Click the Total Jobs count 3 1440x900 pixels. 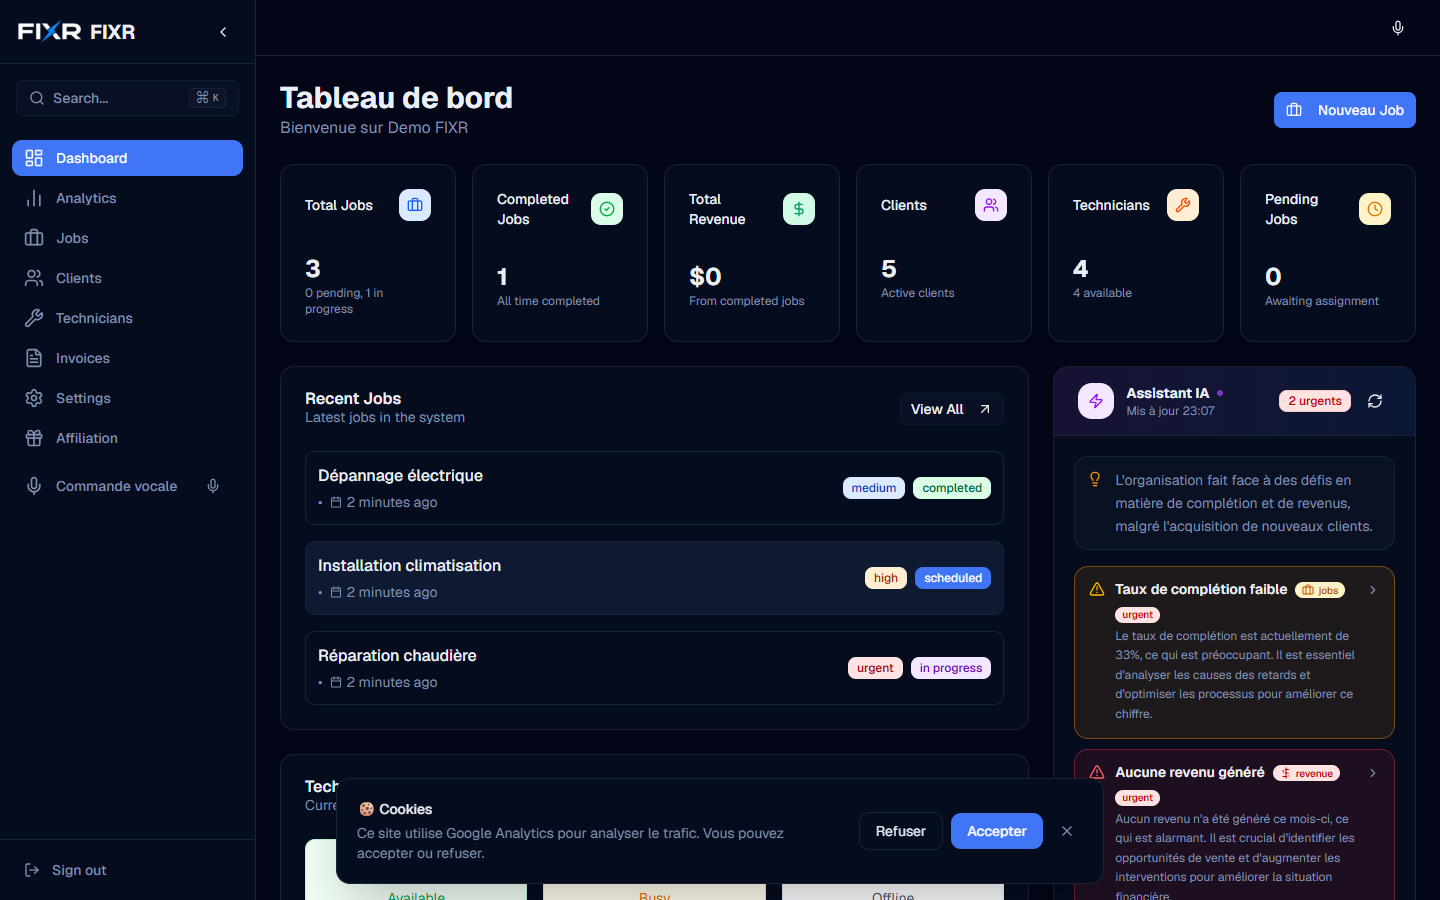pyautogui.click(x=313, y=269)
